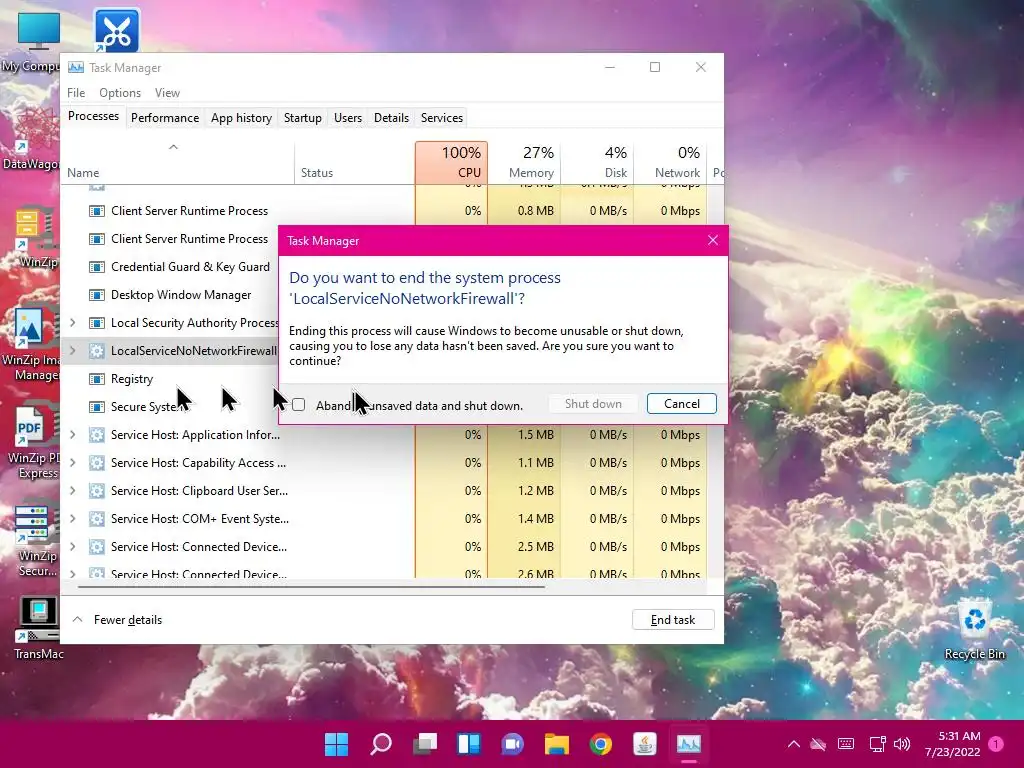Open the Chat taskbar icon
Screen dimensions: 1024x768
click(513, 744)
